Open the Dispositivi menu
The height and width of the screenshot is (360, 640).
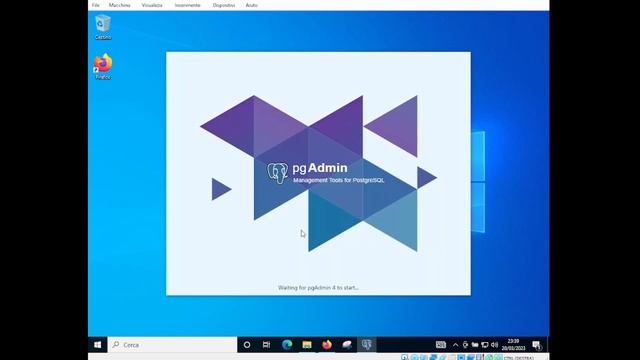(x=224, y=5)
